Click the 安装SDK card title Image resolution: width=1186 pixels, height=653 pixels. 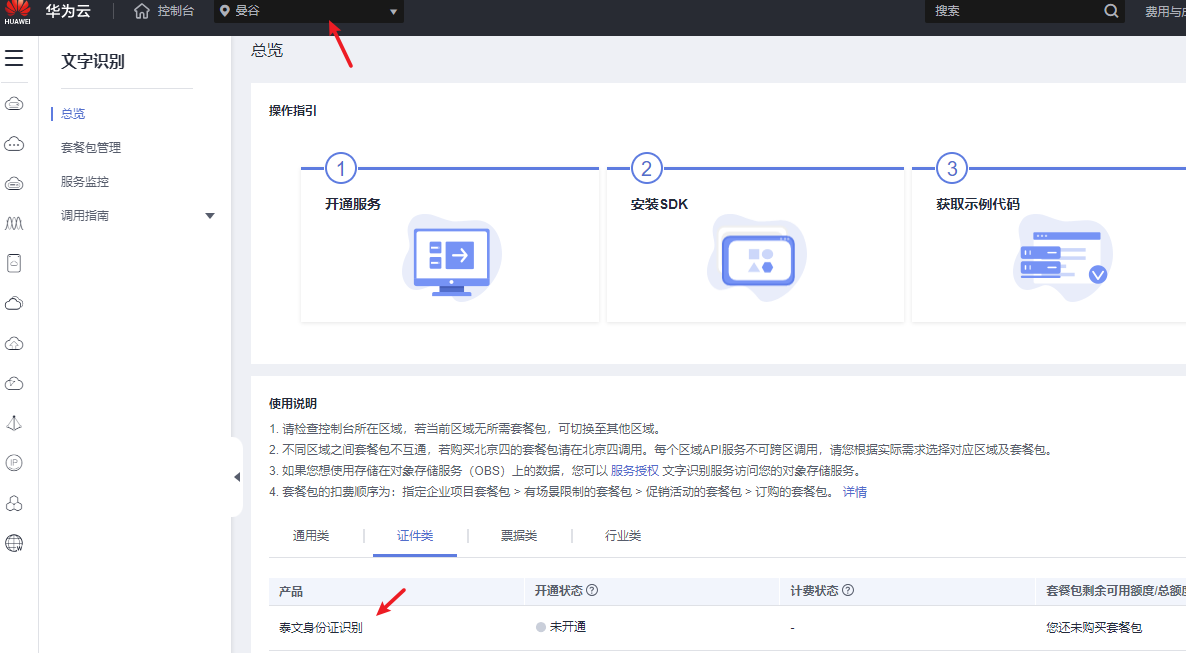660,204
